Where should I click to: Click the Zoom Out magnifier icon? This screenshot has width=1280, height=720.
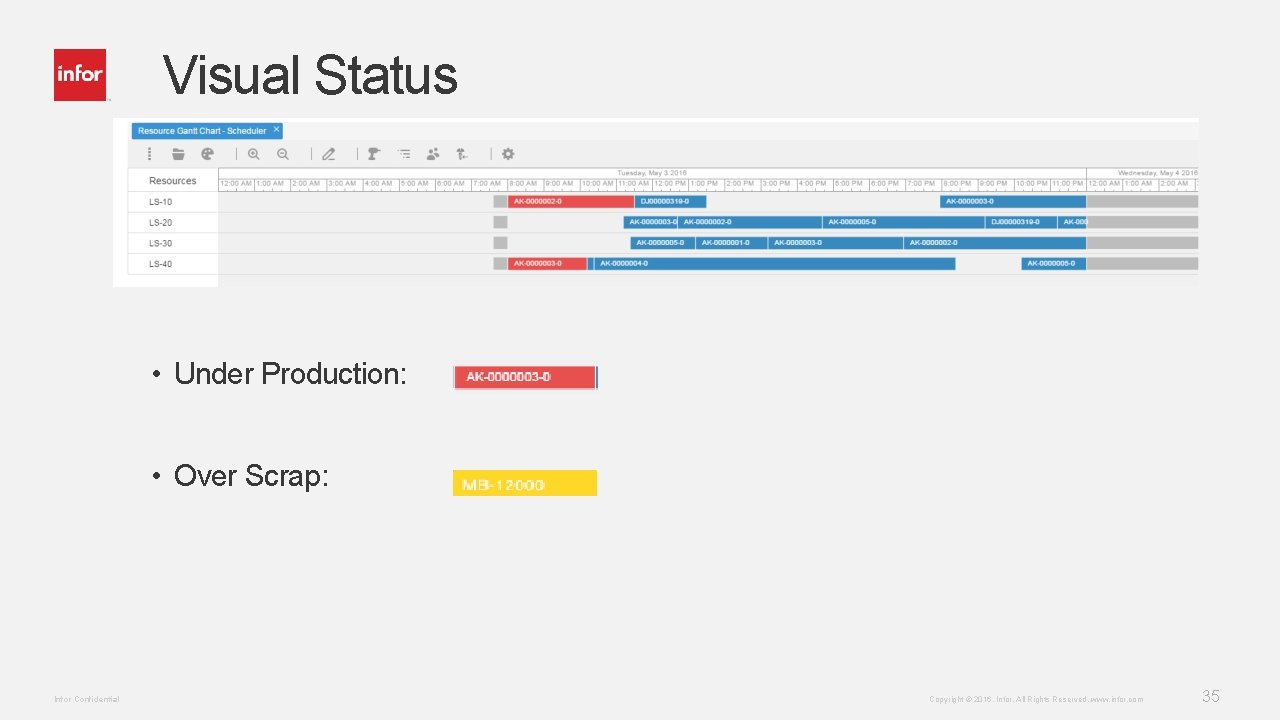tap(283, 153)
